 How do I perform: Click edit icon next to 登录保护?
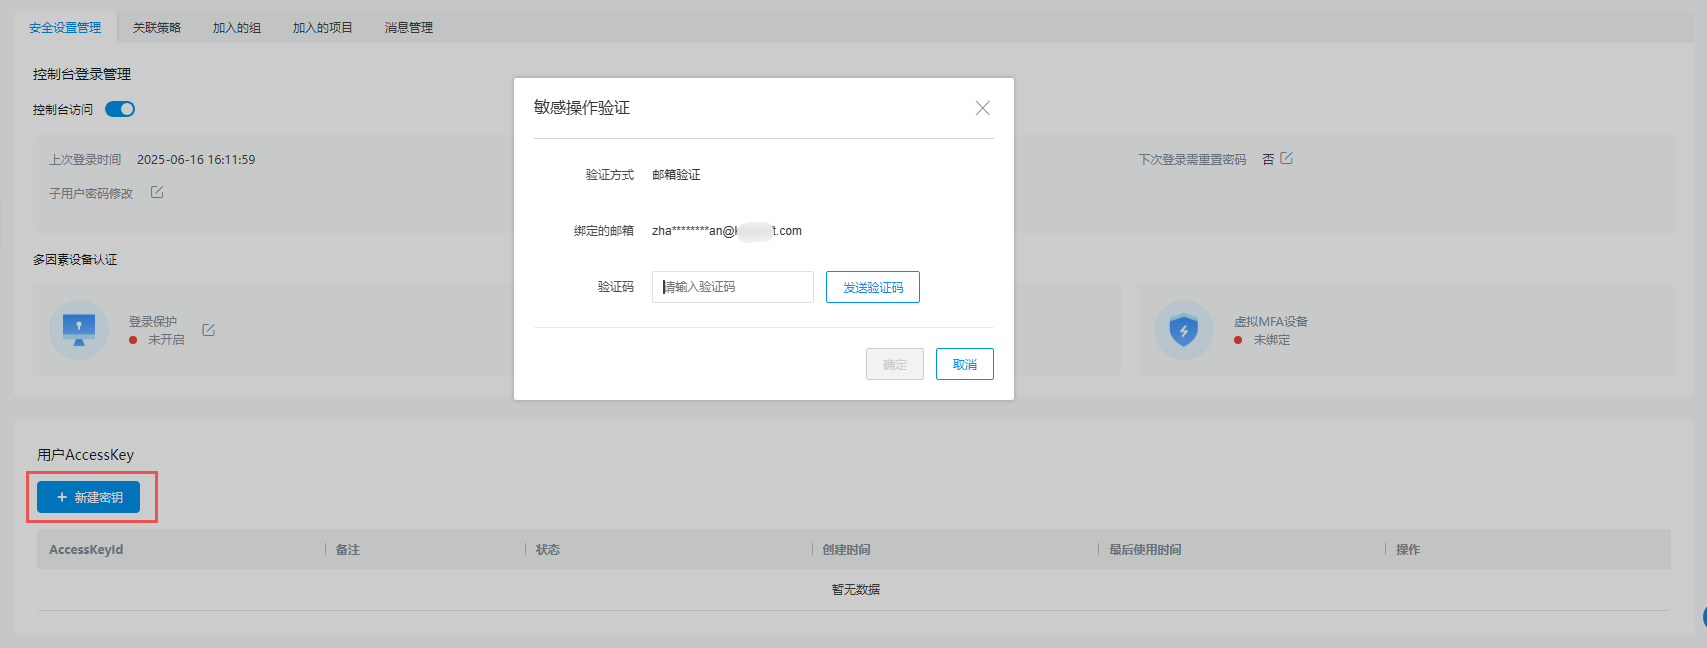coord(208,330)
